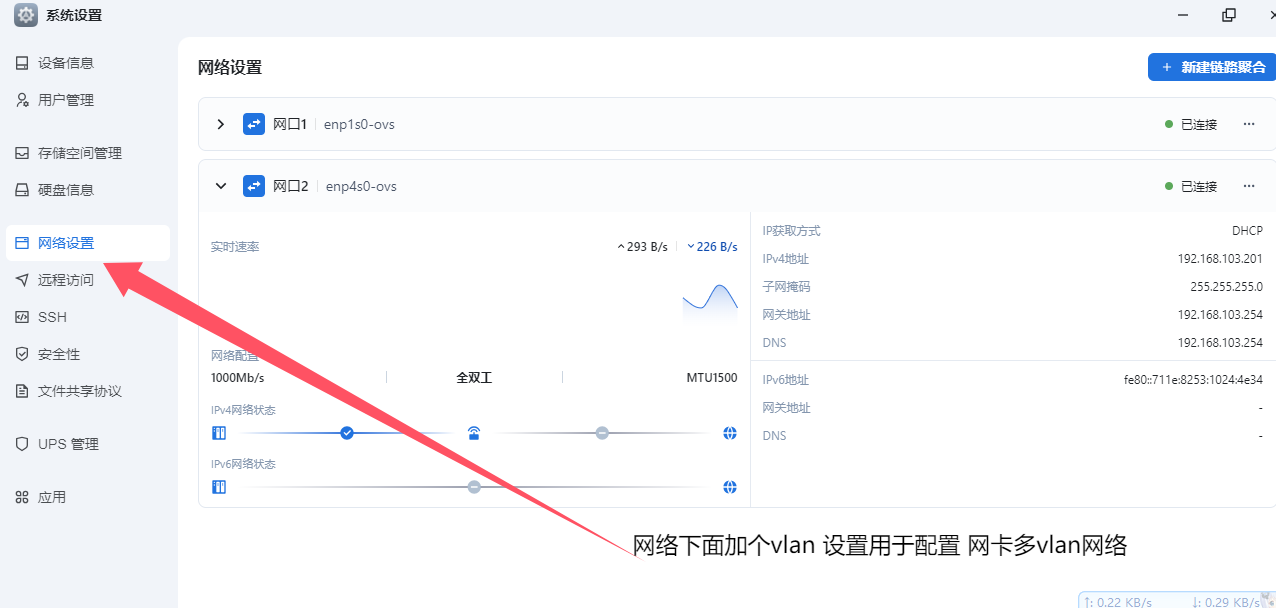
Task: Click the blue network icon of 网口2
Action: [254, 186]
